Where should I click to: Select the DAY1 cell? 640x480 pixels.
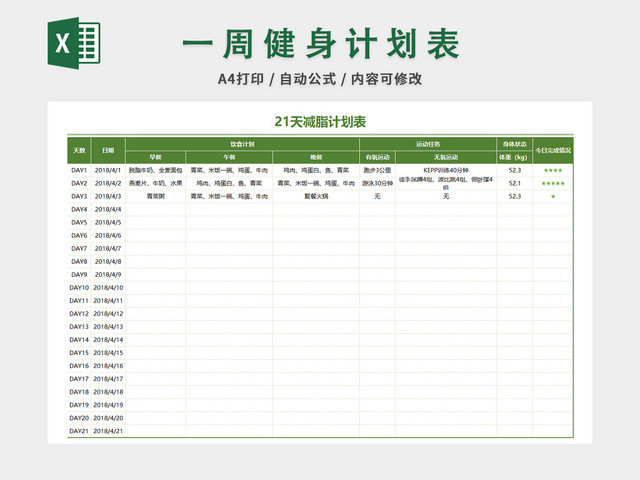click(x=79, y=170)
